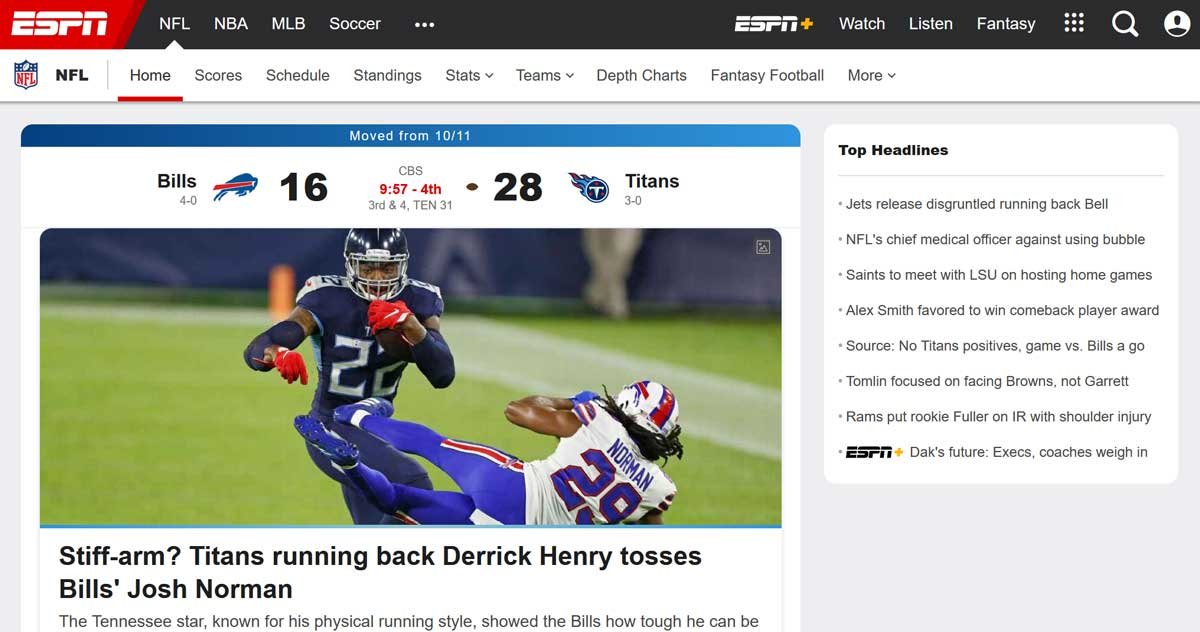1200x632 pixels.
Task: Go to NFL in top navigation
Action: [x=174, y=24]
